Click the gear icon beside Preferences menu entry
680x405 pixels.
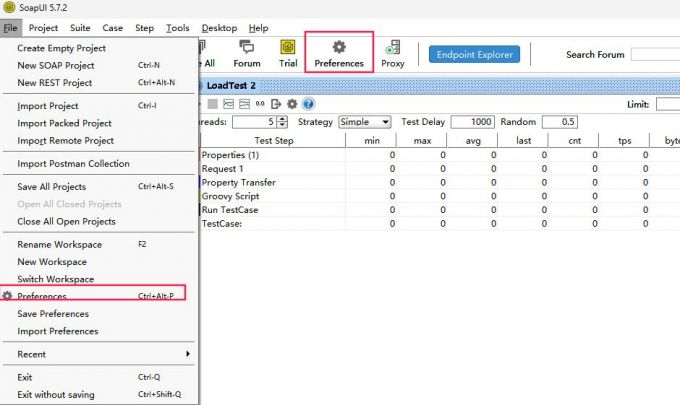(x=7, y=296)
